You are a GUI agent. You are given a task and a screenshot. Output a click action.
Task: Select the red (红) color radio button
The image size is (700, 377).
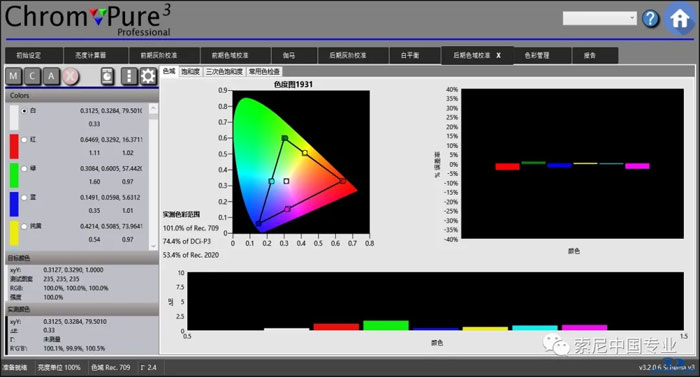coord(24,140)
